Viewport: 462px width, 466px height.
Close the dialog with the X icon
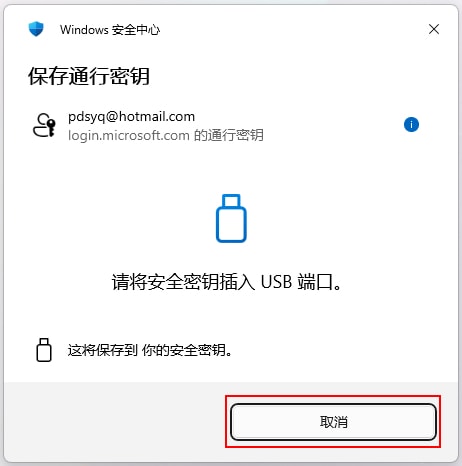click(x=434, y=29)
